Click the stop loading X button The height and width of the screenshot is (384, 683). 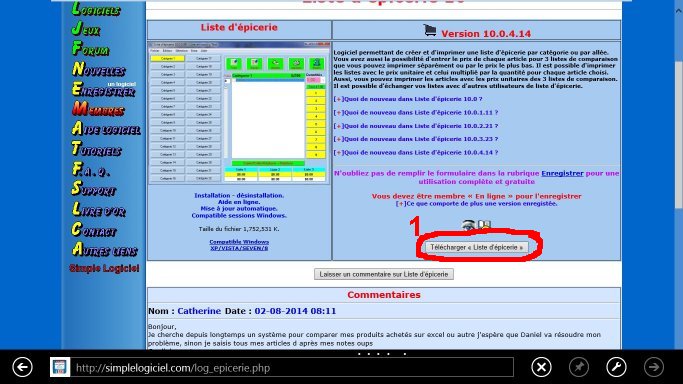click(541, 367)
